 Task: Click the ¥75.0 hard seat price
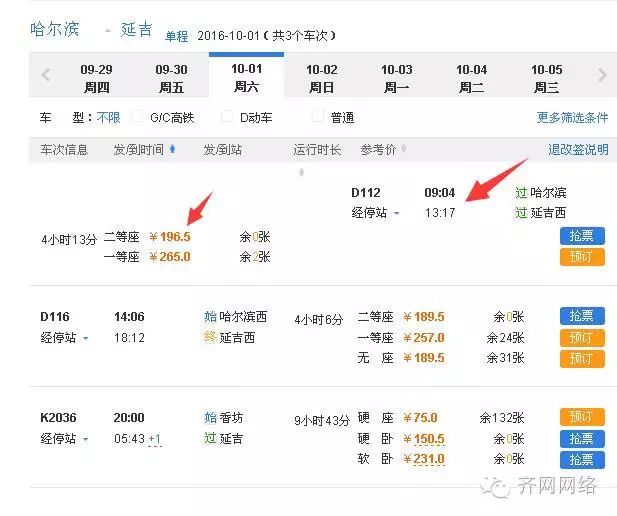tap(420, 417)
